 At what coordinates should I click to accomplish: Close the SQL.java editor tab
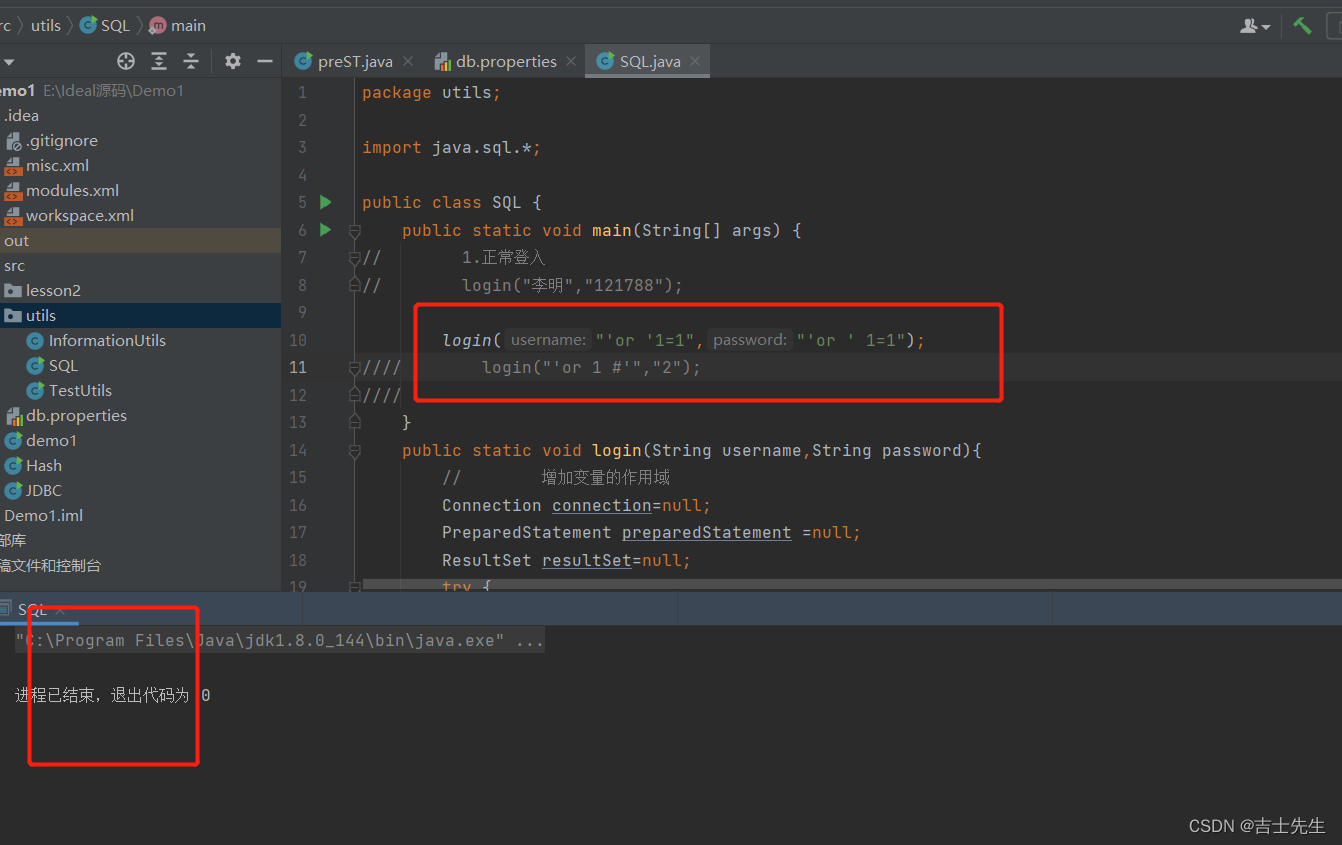coord(695,61)
